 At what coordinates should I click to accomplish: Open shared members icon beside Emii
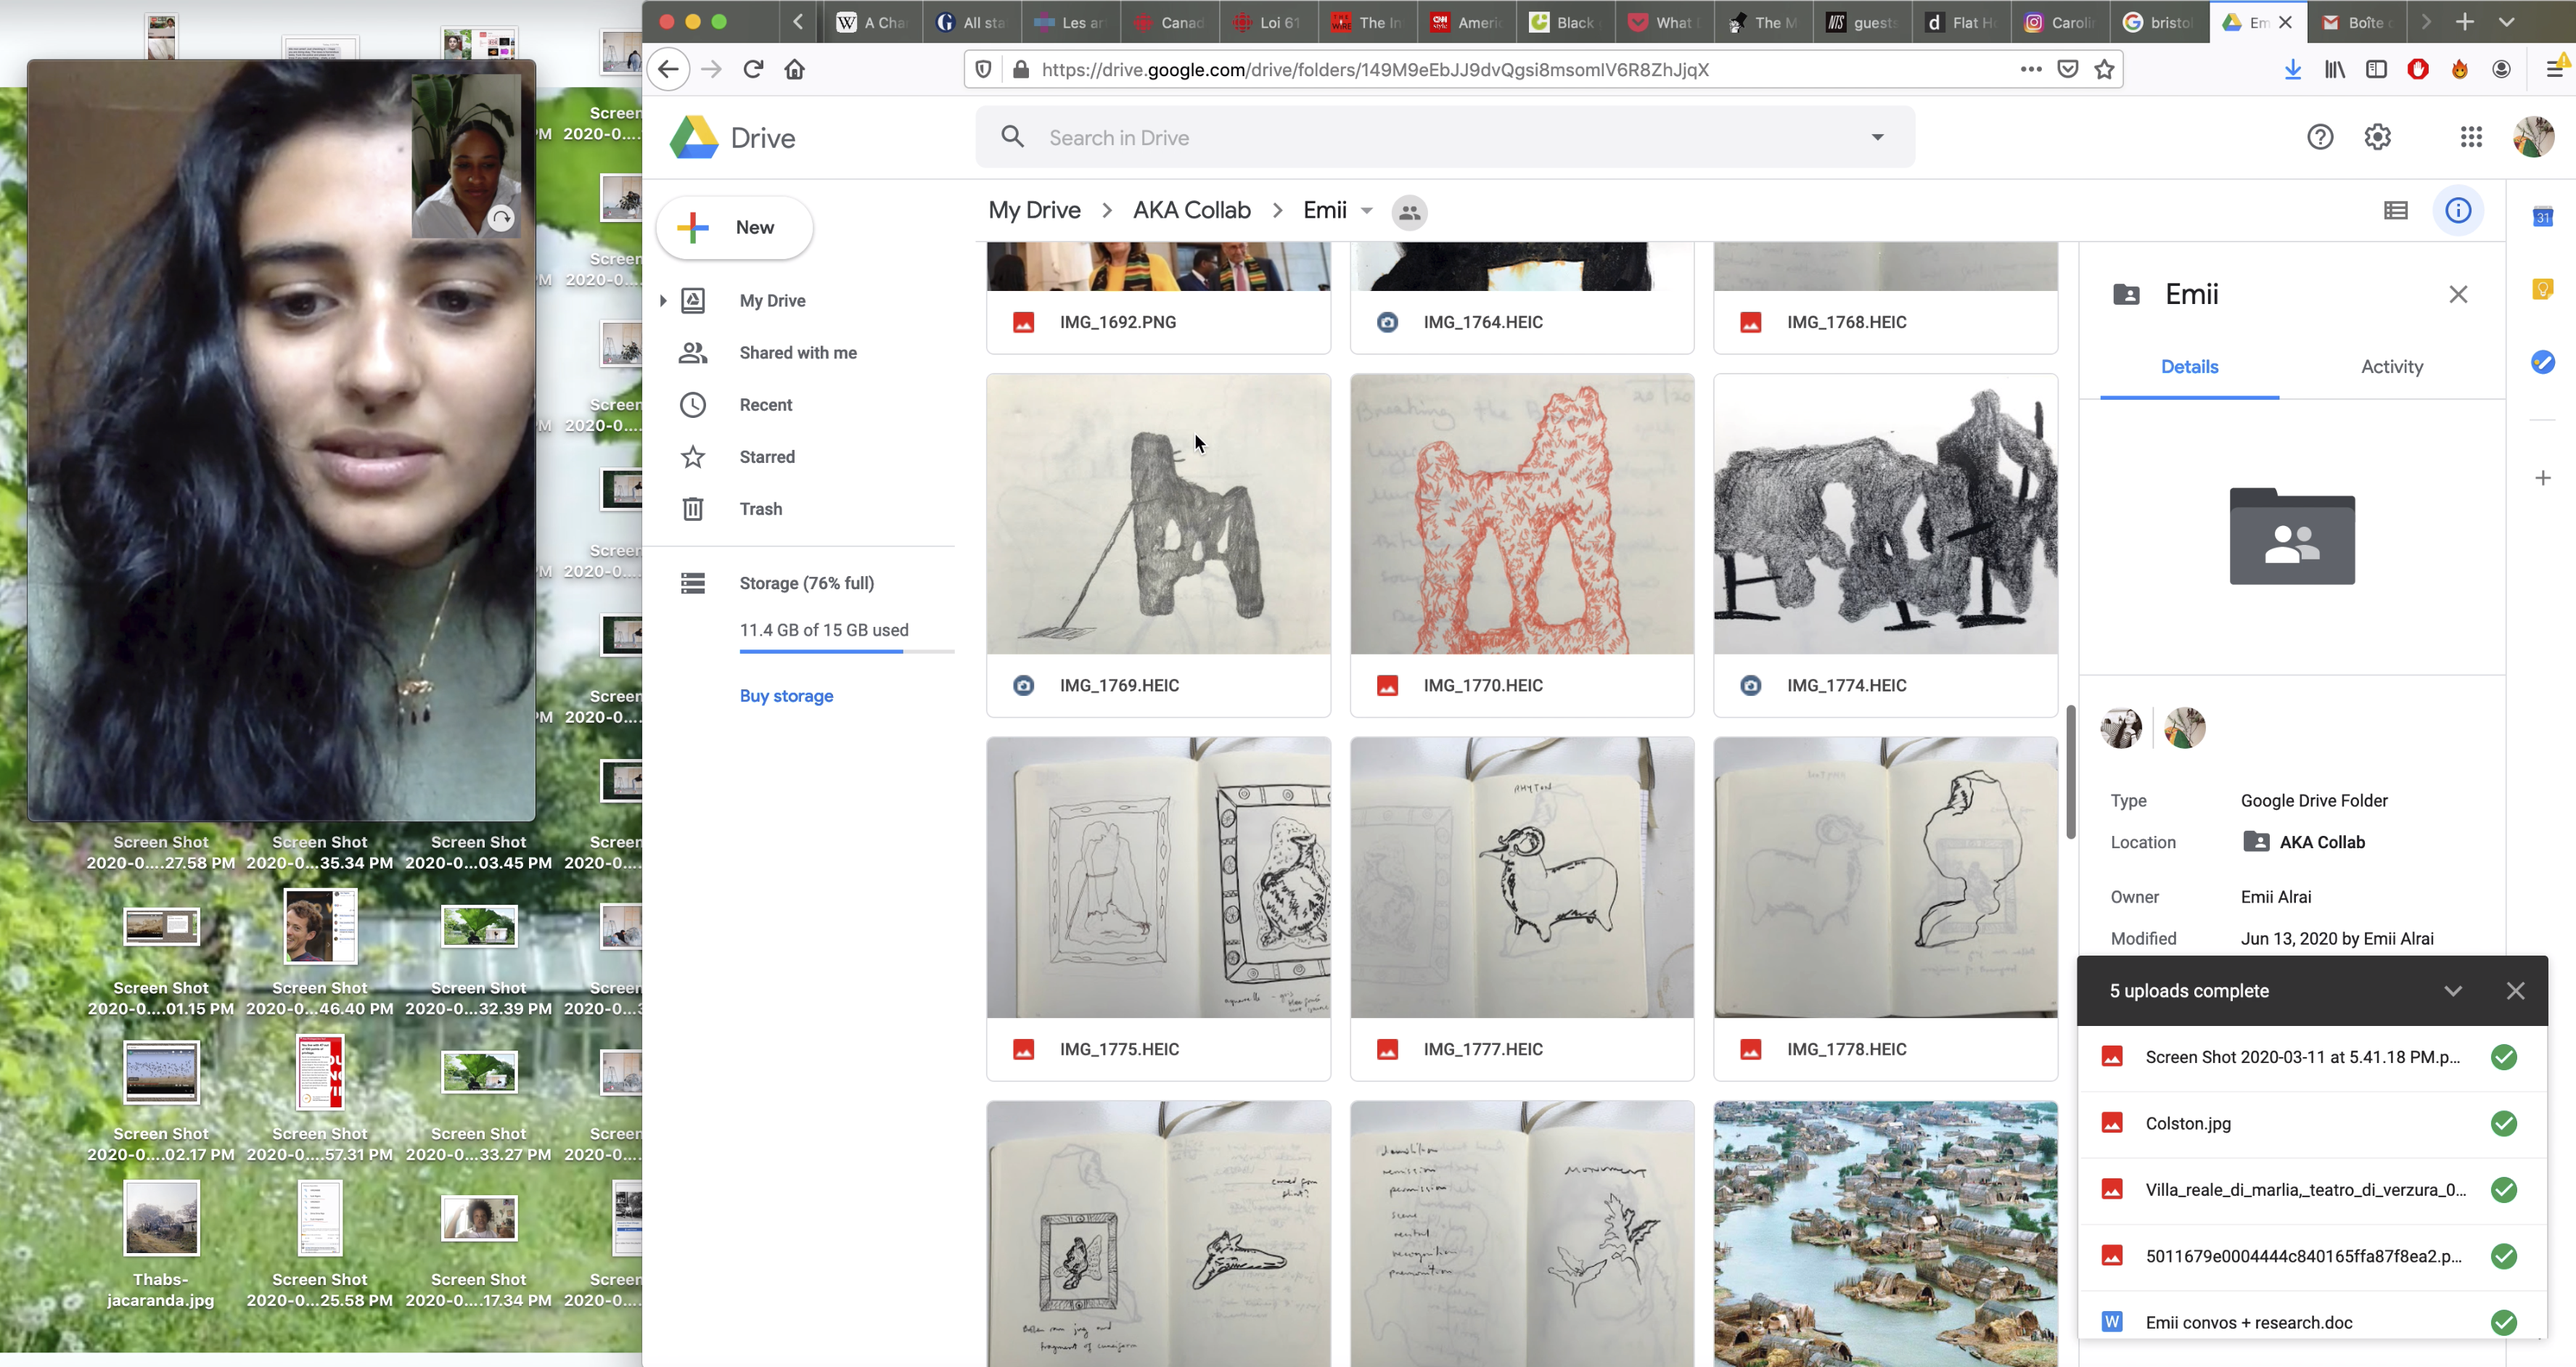pyautogui.click(x=1409, y=212)
